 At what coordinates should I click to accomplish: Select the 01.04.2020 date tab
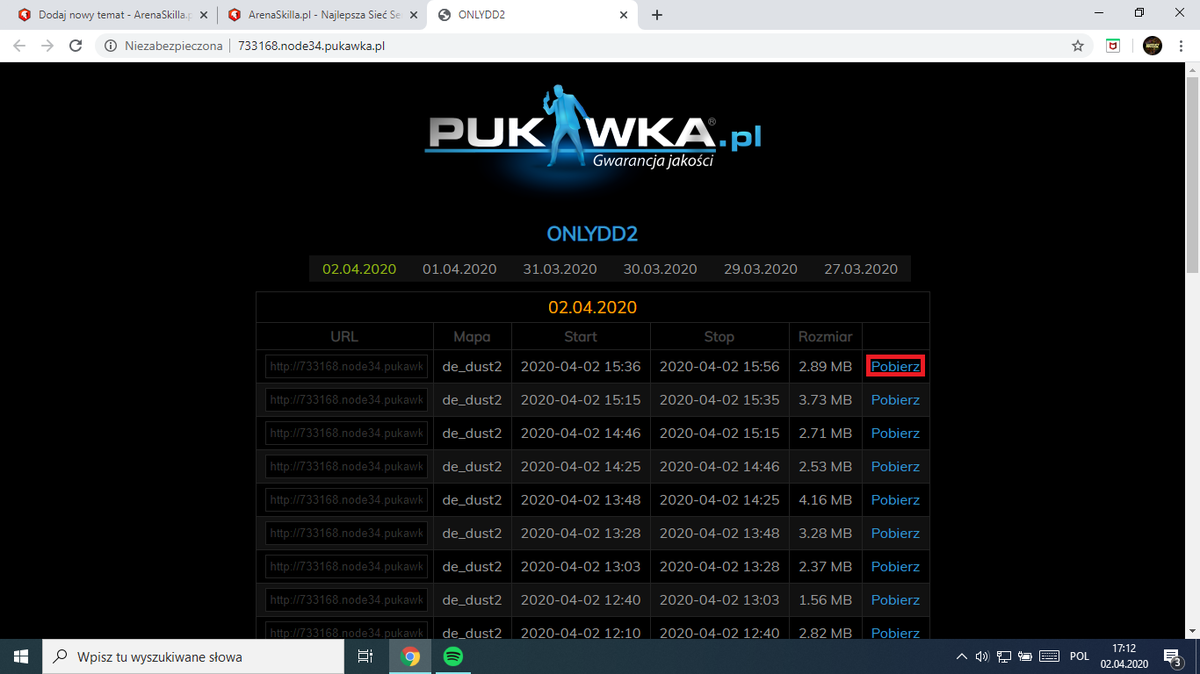click(x=460, y=269)
